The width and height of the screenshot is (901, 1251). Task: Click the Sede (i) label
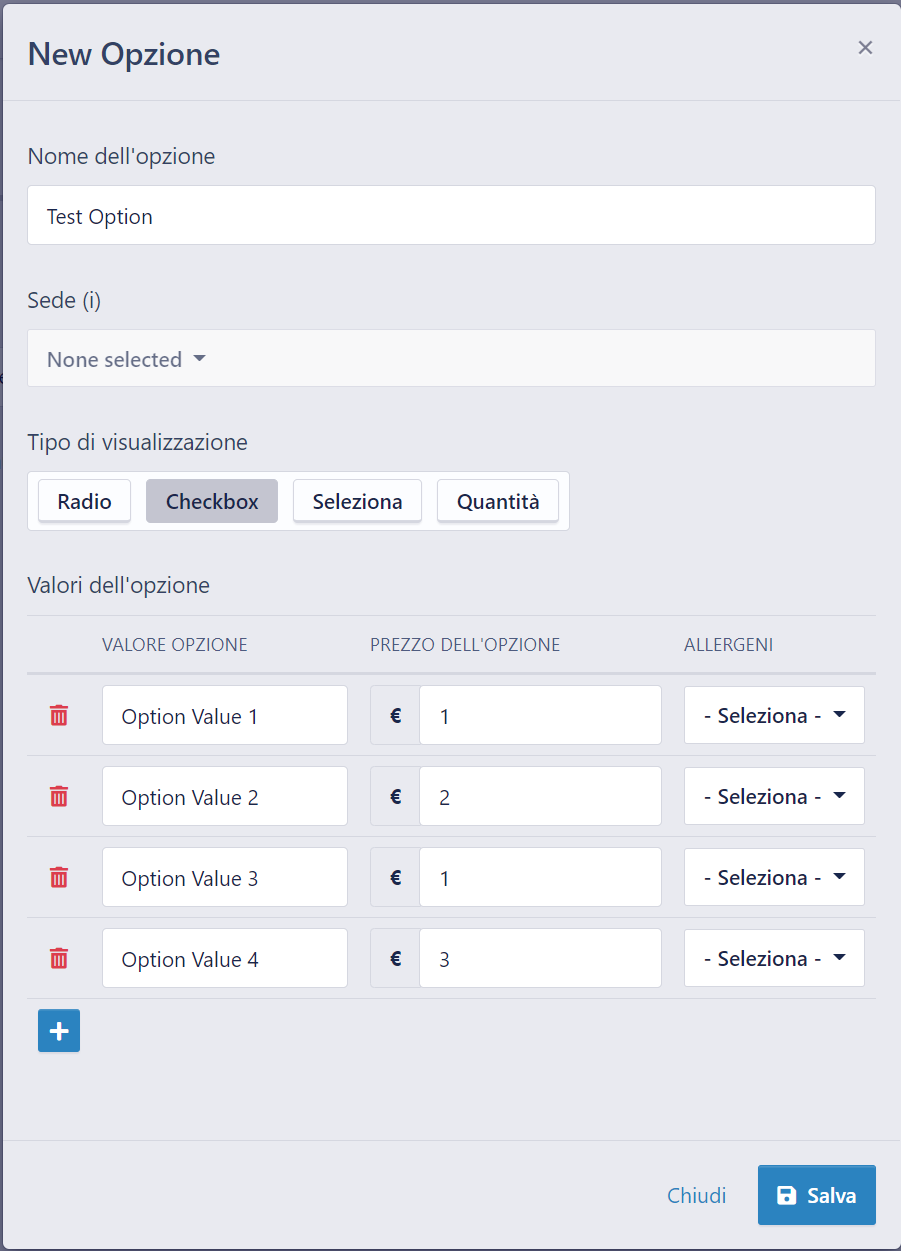64,300
